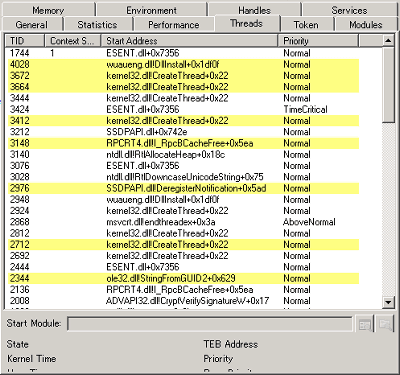Select thread 3140 RtlAllocateHeap row
Viewport: 400px width, 375px height.
[x=183, y=154]
